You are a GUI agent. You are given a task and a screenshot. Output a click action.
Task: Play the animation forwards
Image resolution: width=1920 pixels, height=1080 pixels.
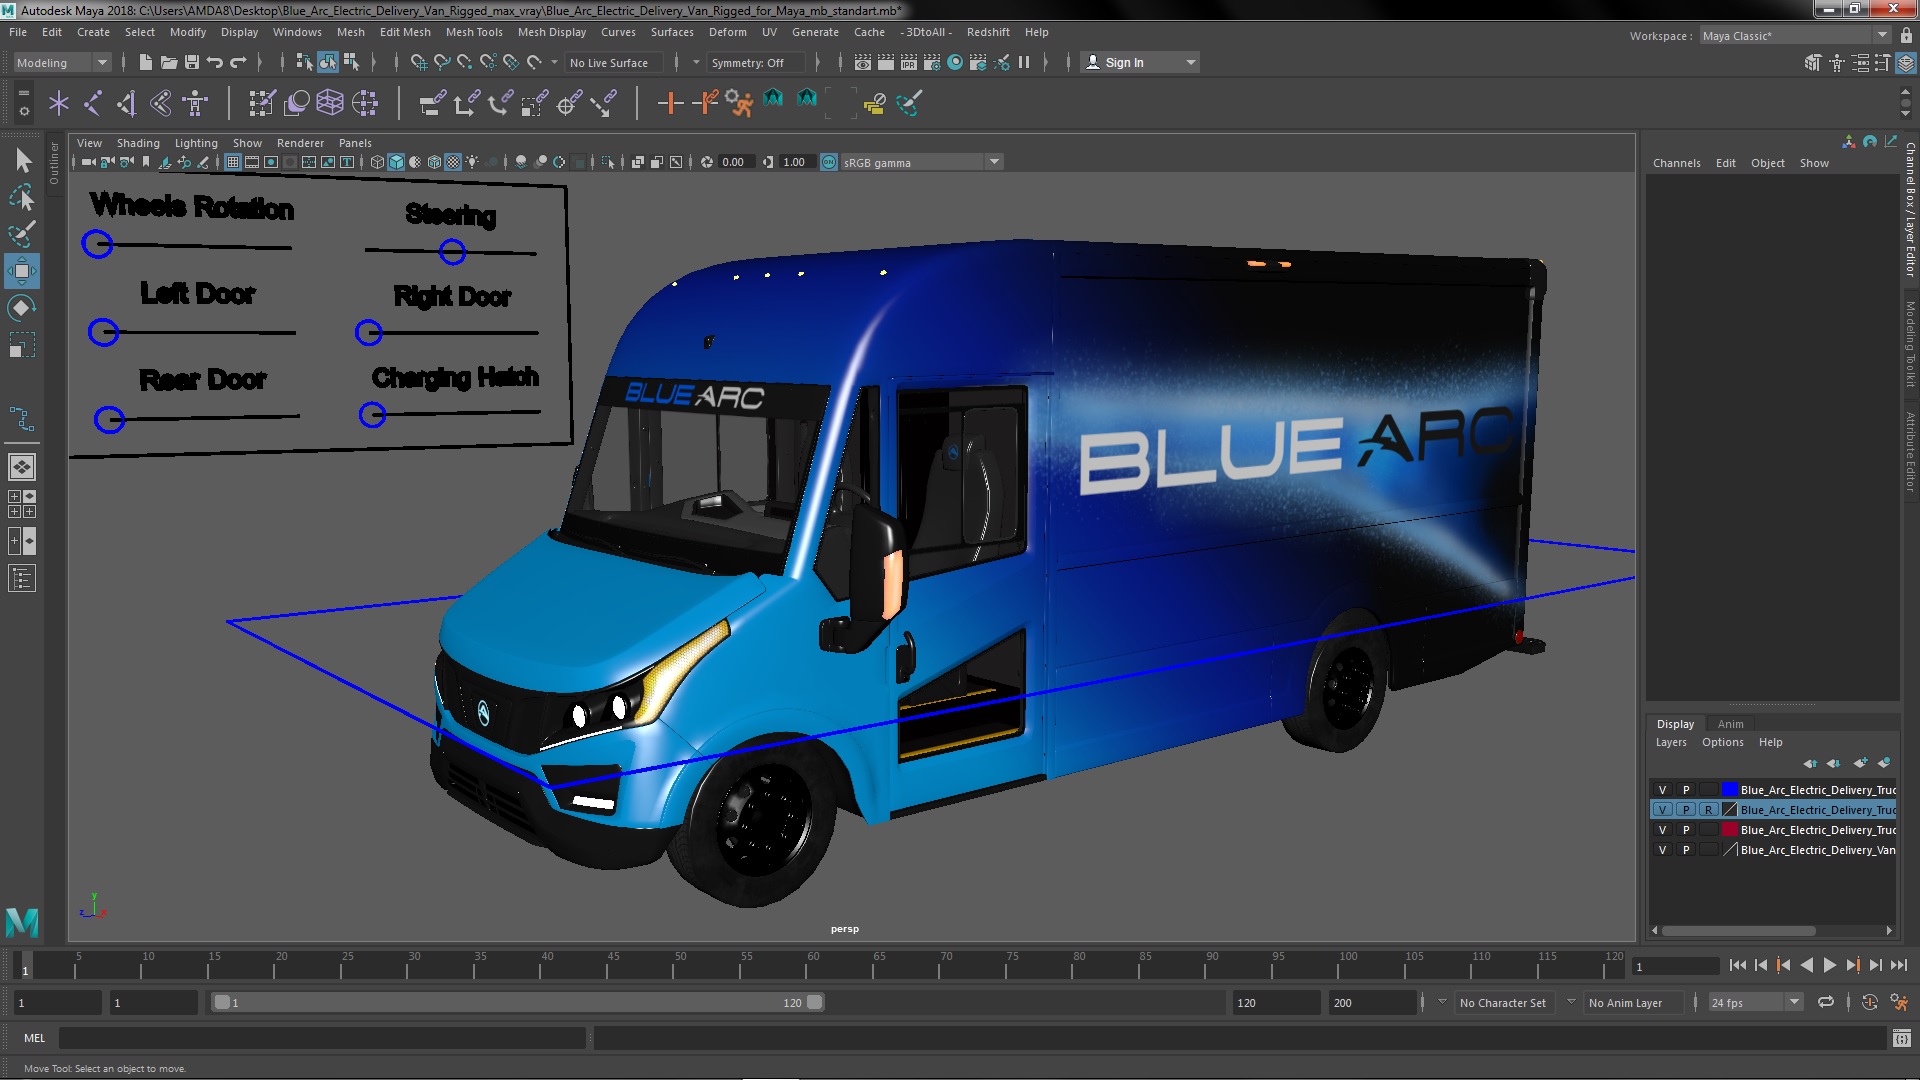(1829, 965)
